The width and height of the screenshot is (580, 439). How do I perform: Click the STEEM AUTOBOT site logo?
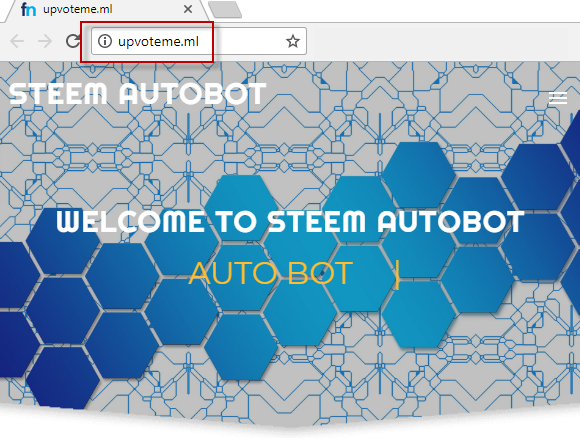point(137,94)
